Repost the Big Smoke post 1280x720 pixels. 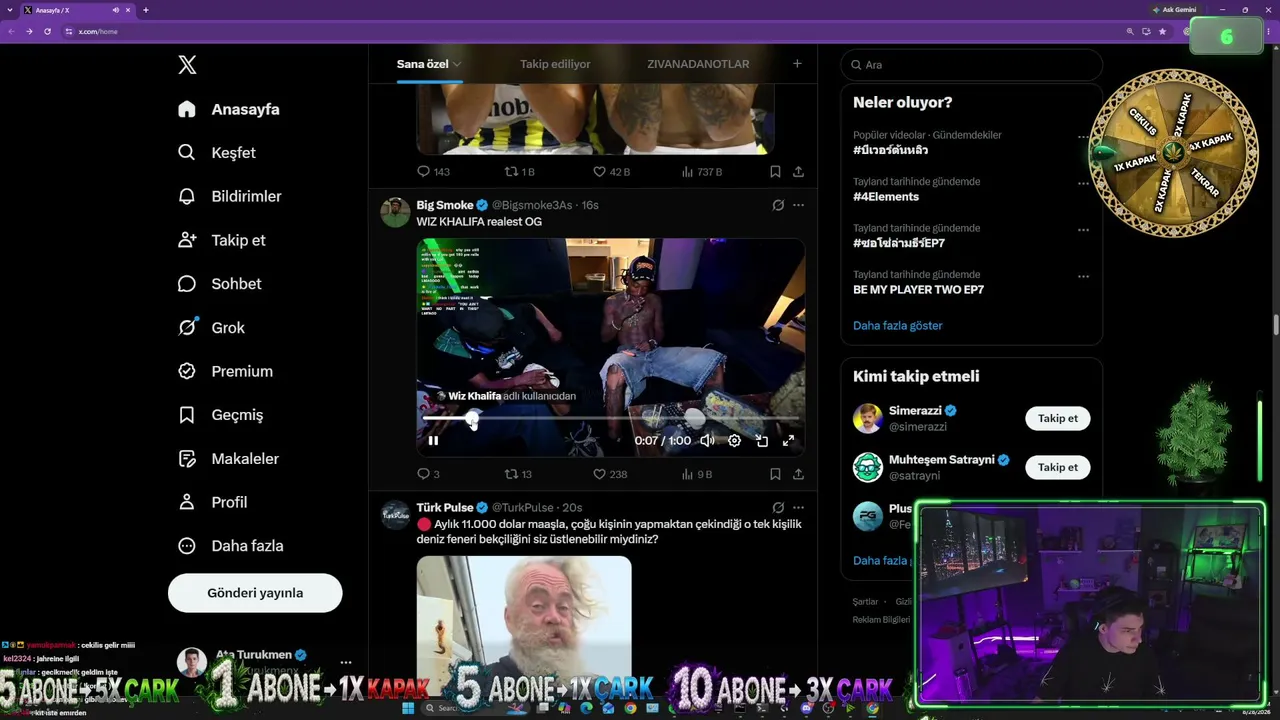pyautogui.click(x=518, y=474)
